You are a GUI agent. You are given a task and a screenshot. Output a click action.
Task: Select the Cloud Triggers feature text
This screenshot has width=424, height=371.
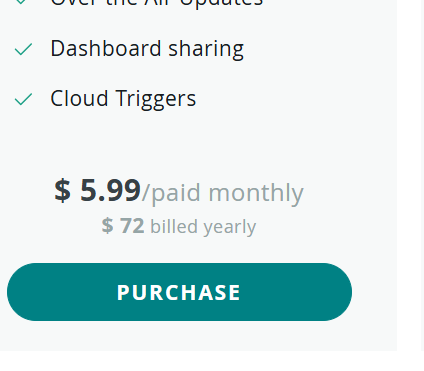click(x=123, y=99)
